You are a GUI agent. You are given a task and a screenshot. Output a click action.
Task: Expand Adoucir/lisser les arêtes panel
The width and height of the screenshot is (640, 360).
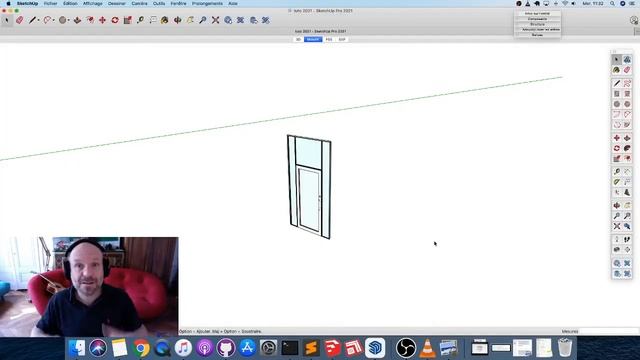point(537,29)
